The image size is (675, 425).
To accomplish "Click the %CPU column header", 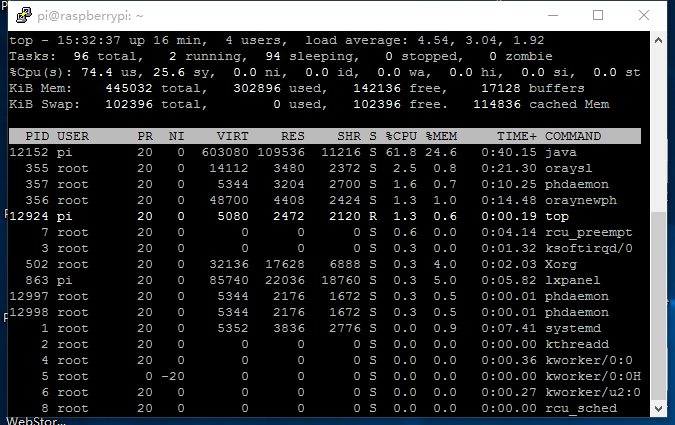I will pos(401,136).
